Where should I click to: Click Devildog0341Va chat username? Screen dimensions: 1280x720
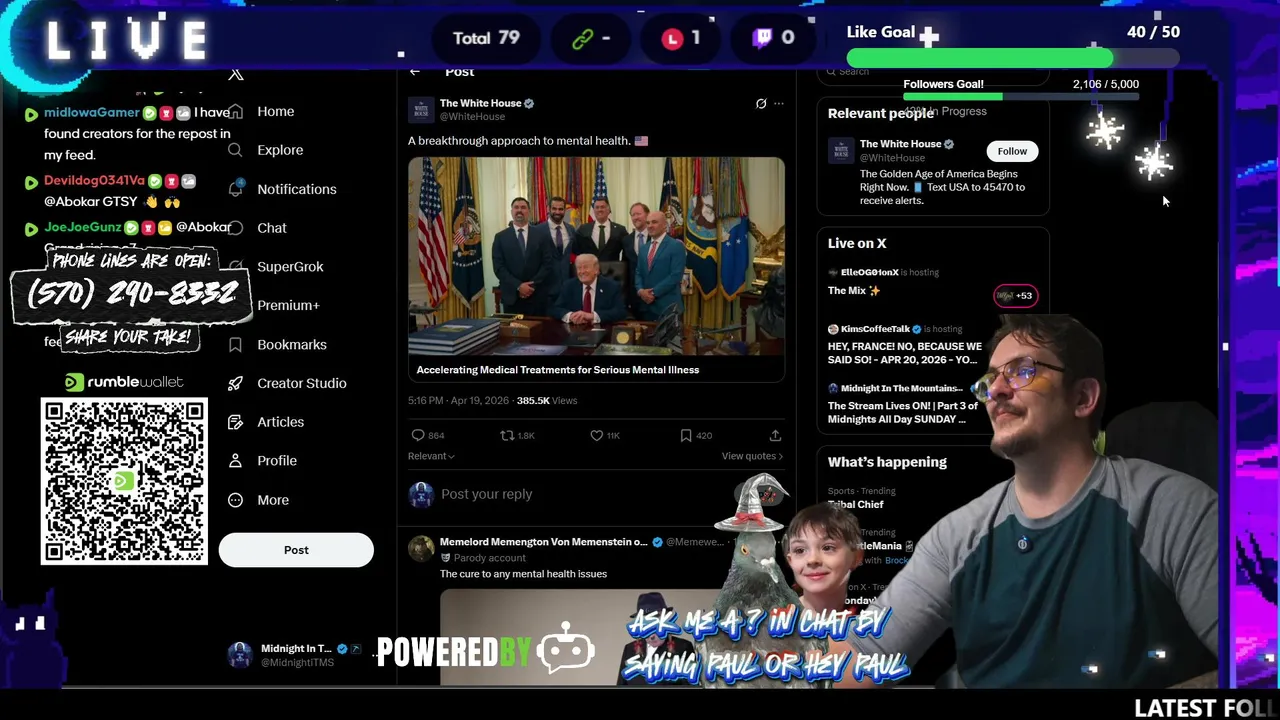95,180
